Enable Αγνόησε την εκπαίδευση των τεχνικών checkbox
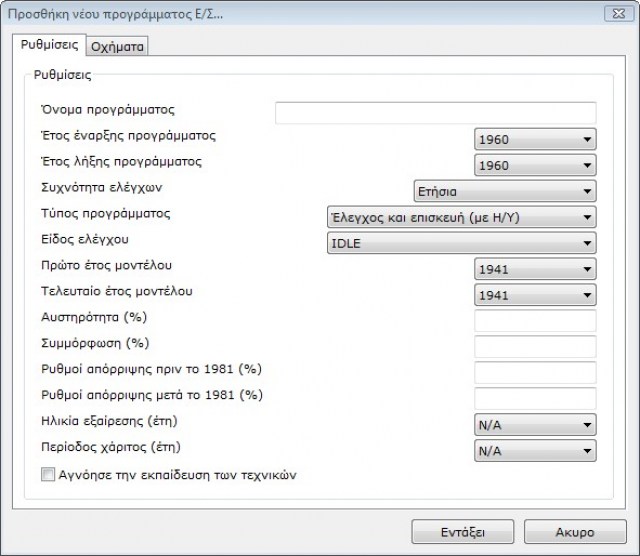Viewport: 640px width, 556px height. pyautogui.click(x=48, y=475)
